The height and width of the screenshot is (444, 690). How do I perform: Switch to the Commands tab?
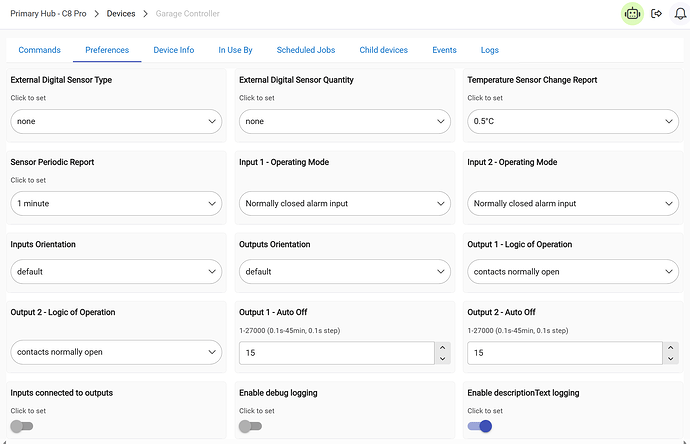(x=39, y=50)
